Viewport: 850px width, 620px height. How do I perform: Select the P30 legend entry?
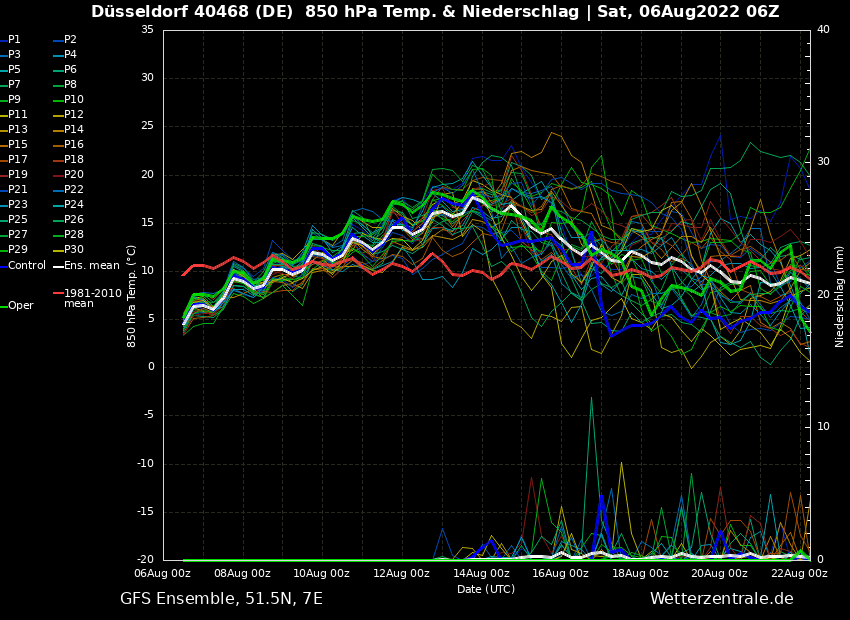tap(73, 250)
